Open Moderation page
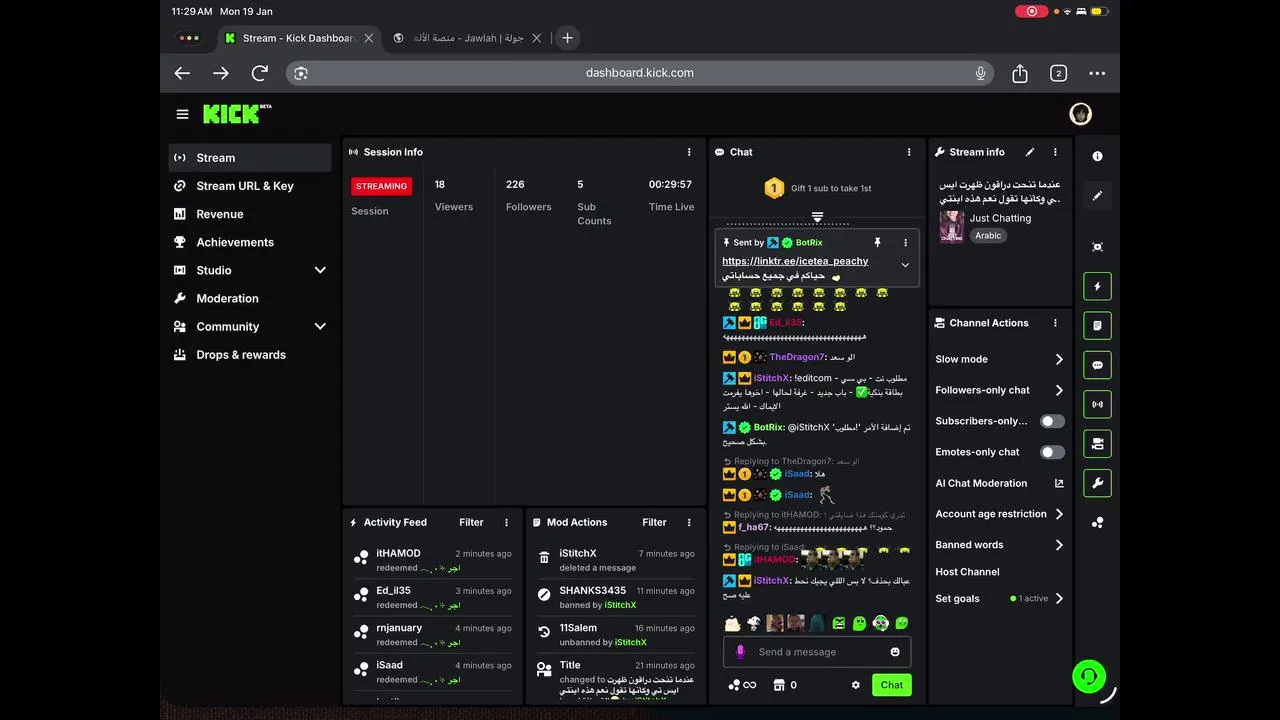 (250, 298)
